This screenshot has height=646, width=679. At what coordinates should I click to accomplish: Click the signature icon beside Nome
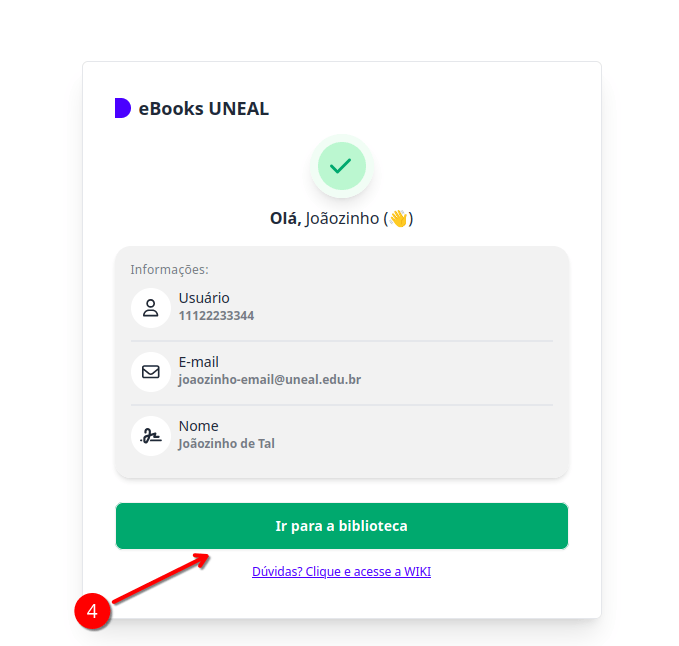(x=151, y=436)
